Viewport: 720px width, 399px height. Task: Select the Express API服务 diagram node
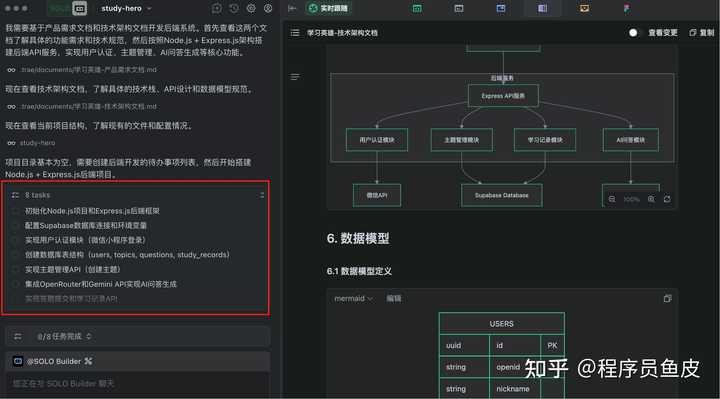[x=503, y=96]
